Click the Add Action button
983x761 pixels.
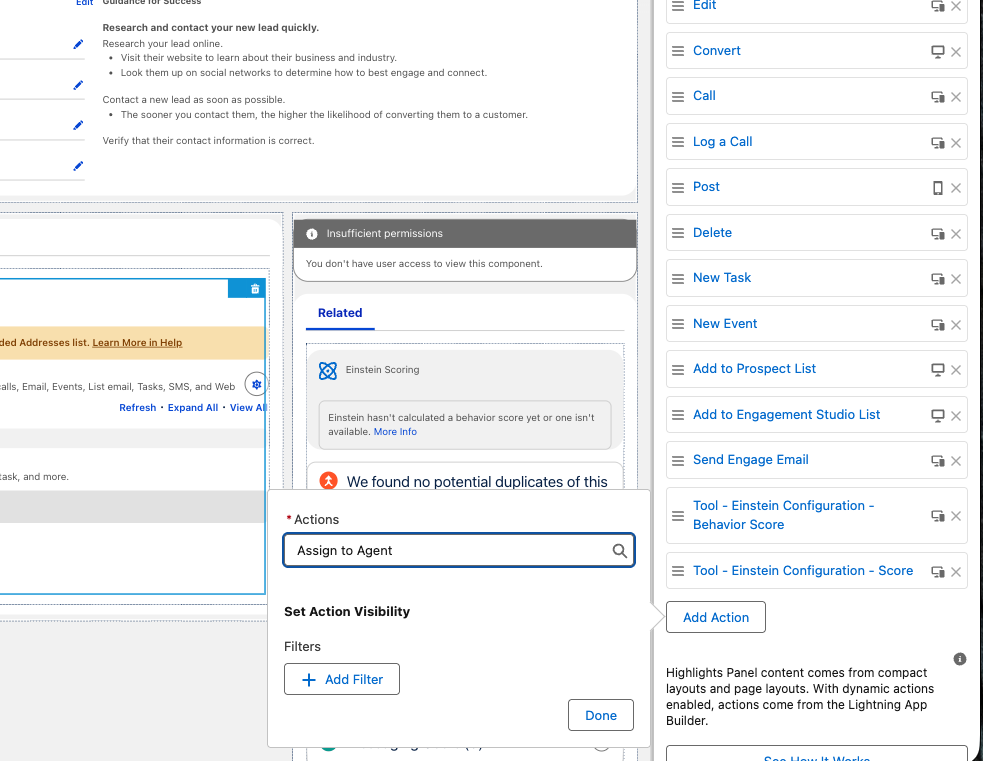click(715, 617)
